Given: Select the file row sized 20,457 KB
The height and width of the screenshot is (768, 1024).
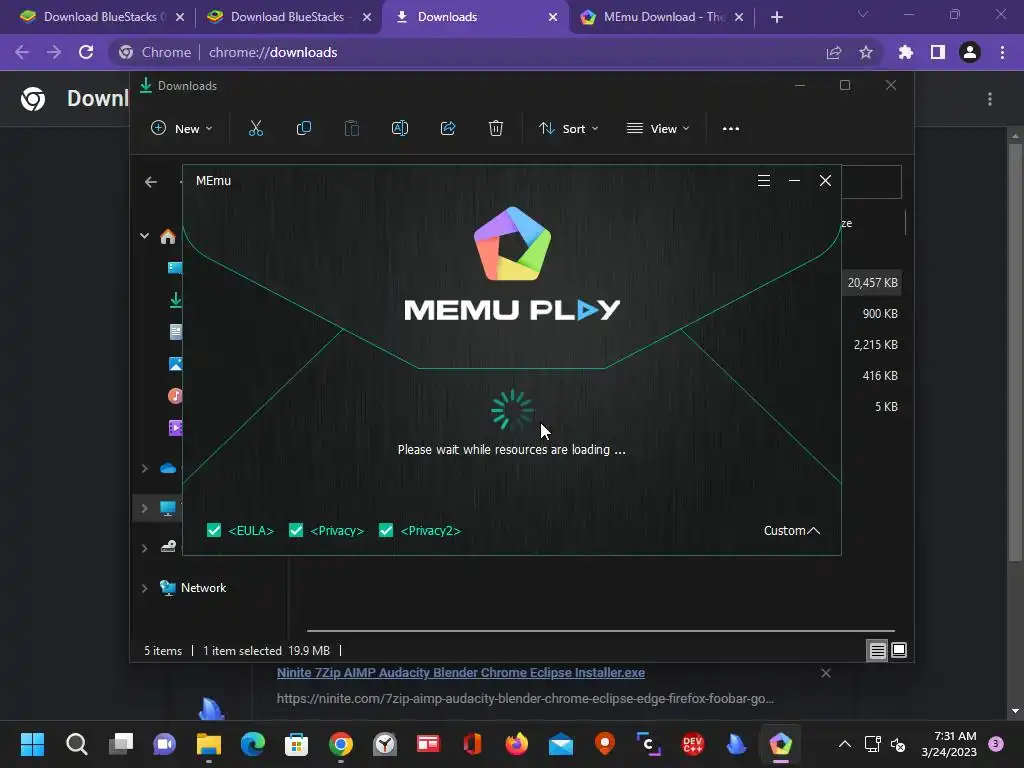Looking at the screenshot, I should (x=872, y=283).
